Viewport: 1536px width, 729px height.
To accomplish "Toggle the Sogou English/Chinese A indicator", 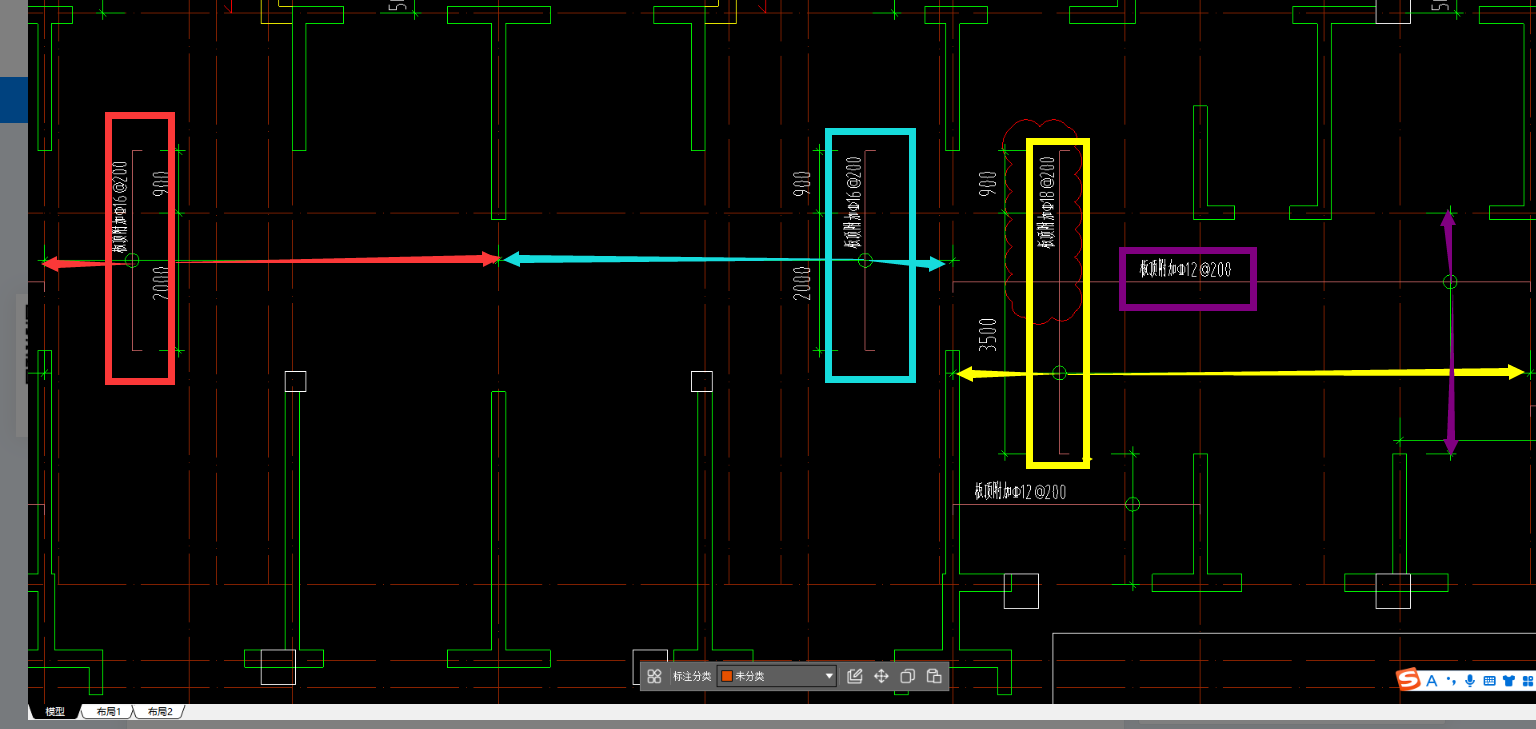I will tap(1431, 680).
